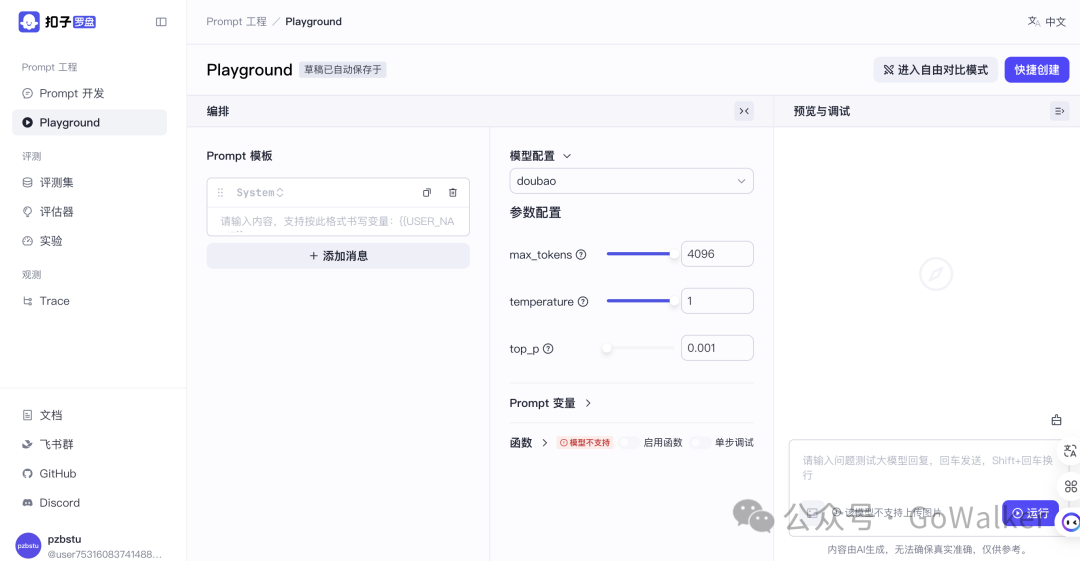Open 文档 link in the sidebar

(x=90, y=415)
